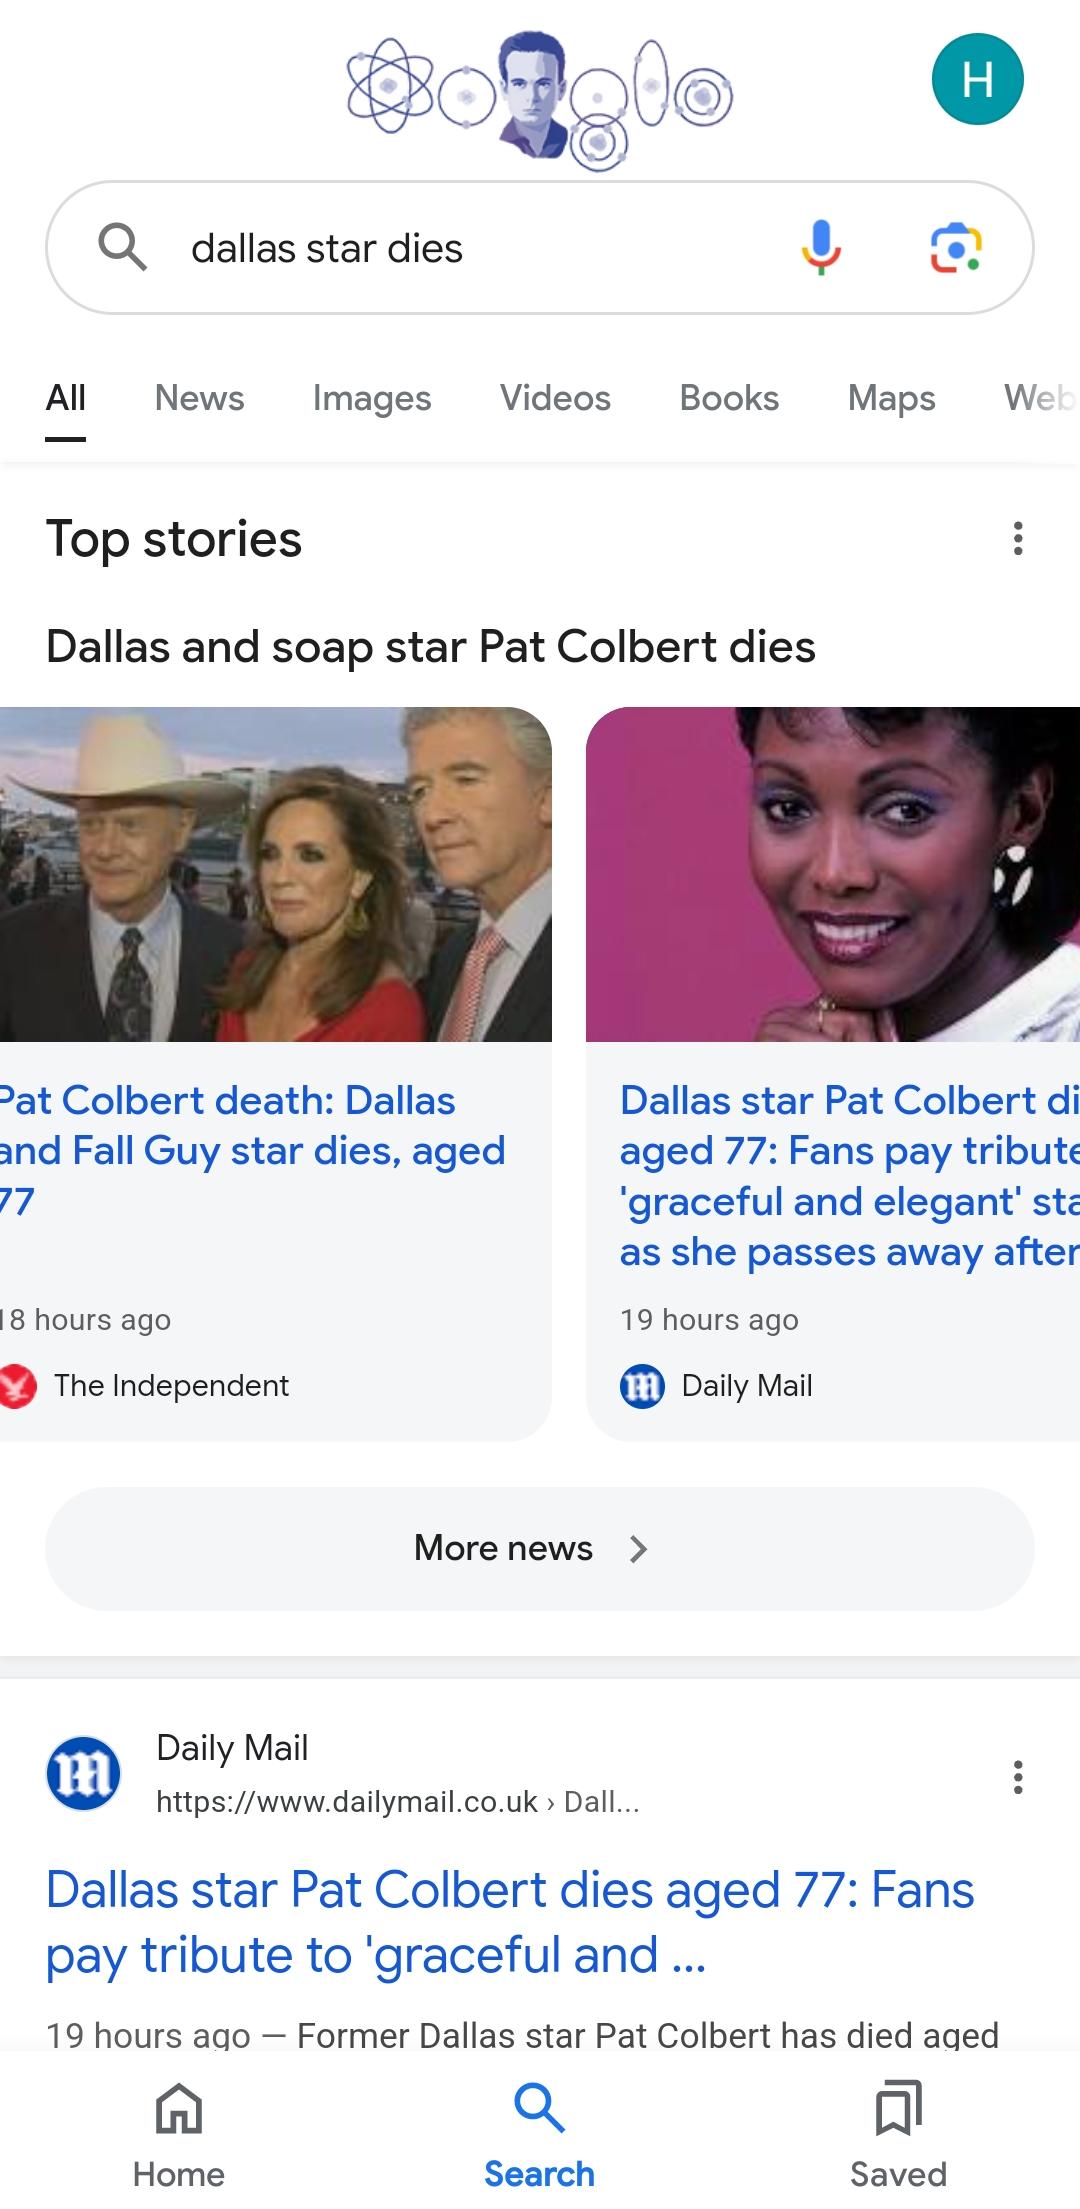The height and width of the screenshot is (2209, 1080).
Task: Open the account profile avatar H
Action: tap(977, 79)
